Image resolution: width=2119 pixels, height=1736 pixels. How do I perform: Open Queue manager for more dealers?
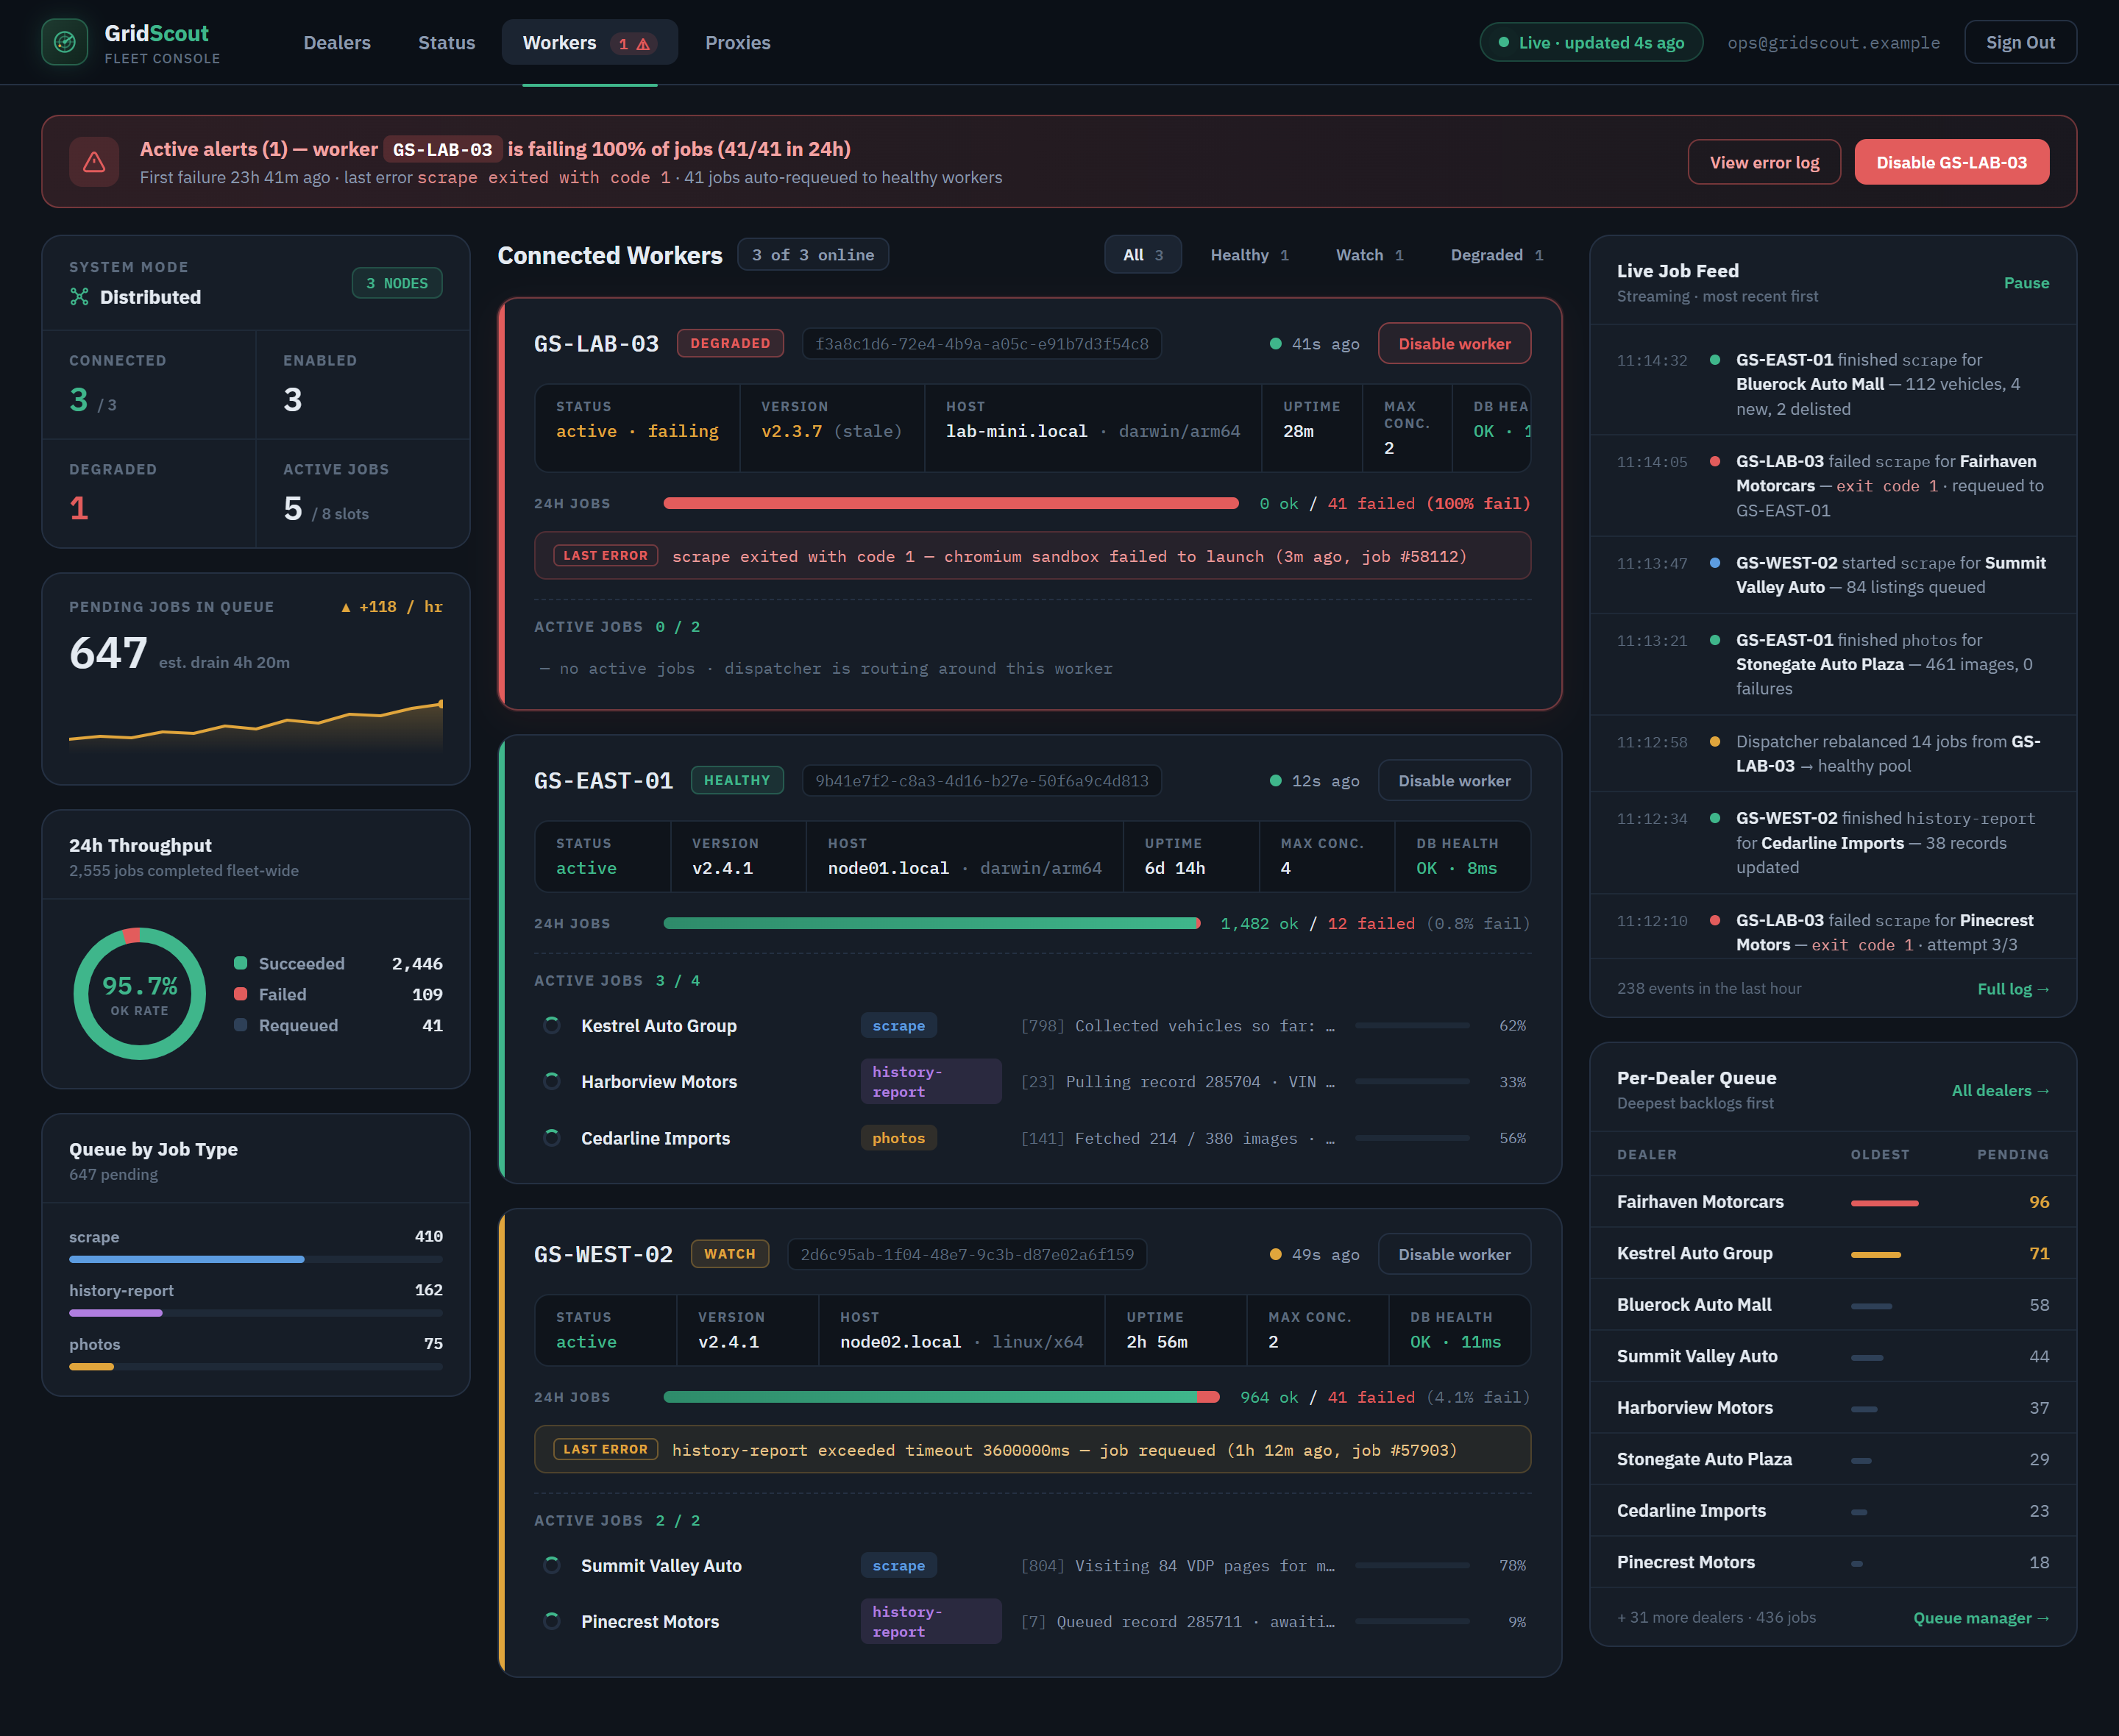tap(1981, 1617)
